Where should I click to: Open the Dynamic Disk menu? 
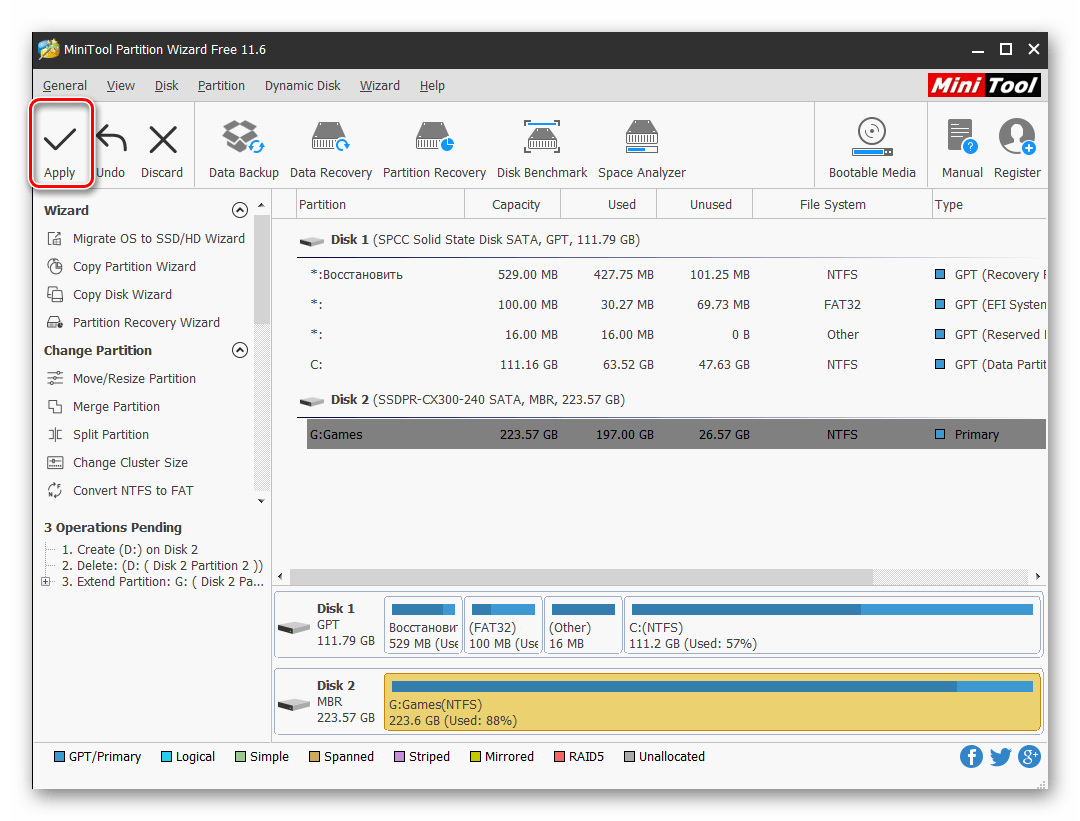pos(302,86)
